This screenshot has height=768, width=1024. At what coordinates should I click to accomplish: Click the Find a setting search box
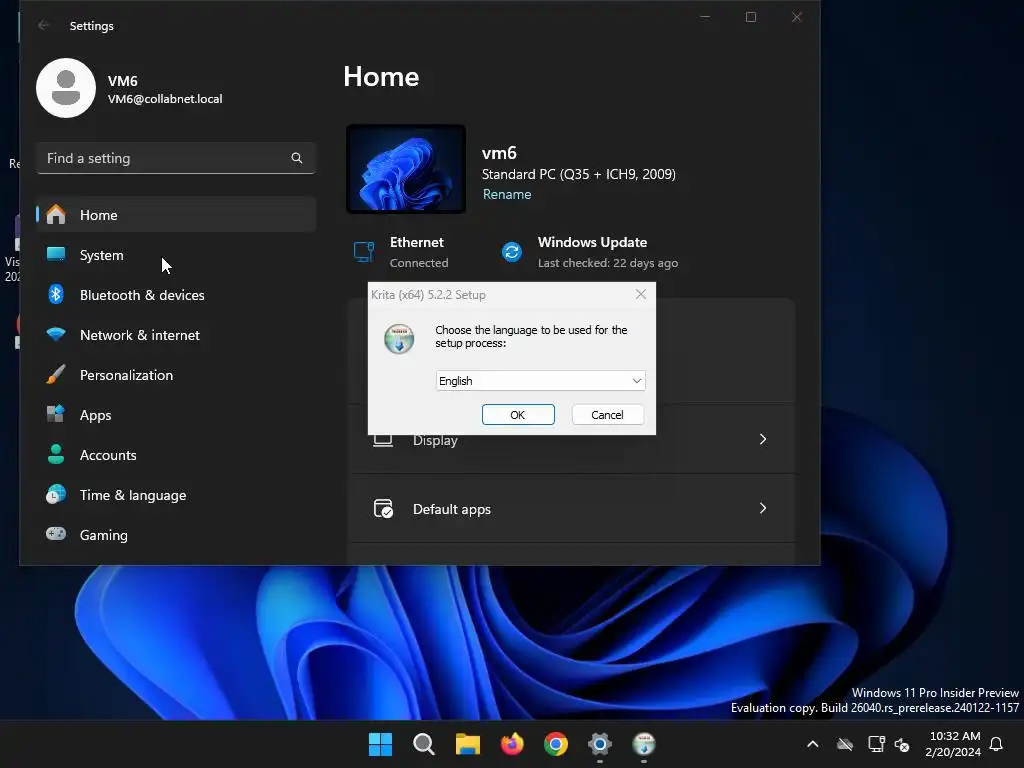(x=176, y=158)
